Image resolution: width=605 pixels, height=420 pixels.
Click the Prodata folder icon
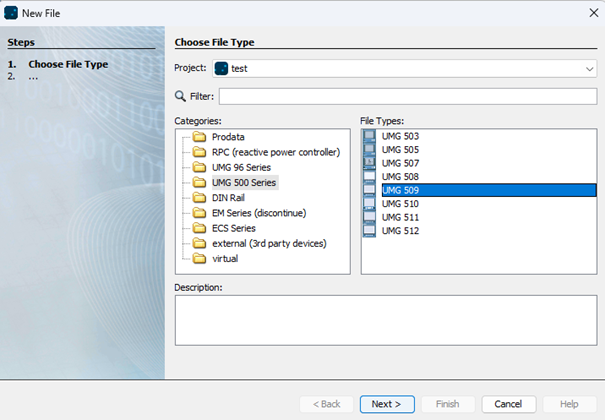coord(199,137)
